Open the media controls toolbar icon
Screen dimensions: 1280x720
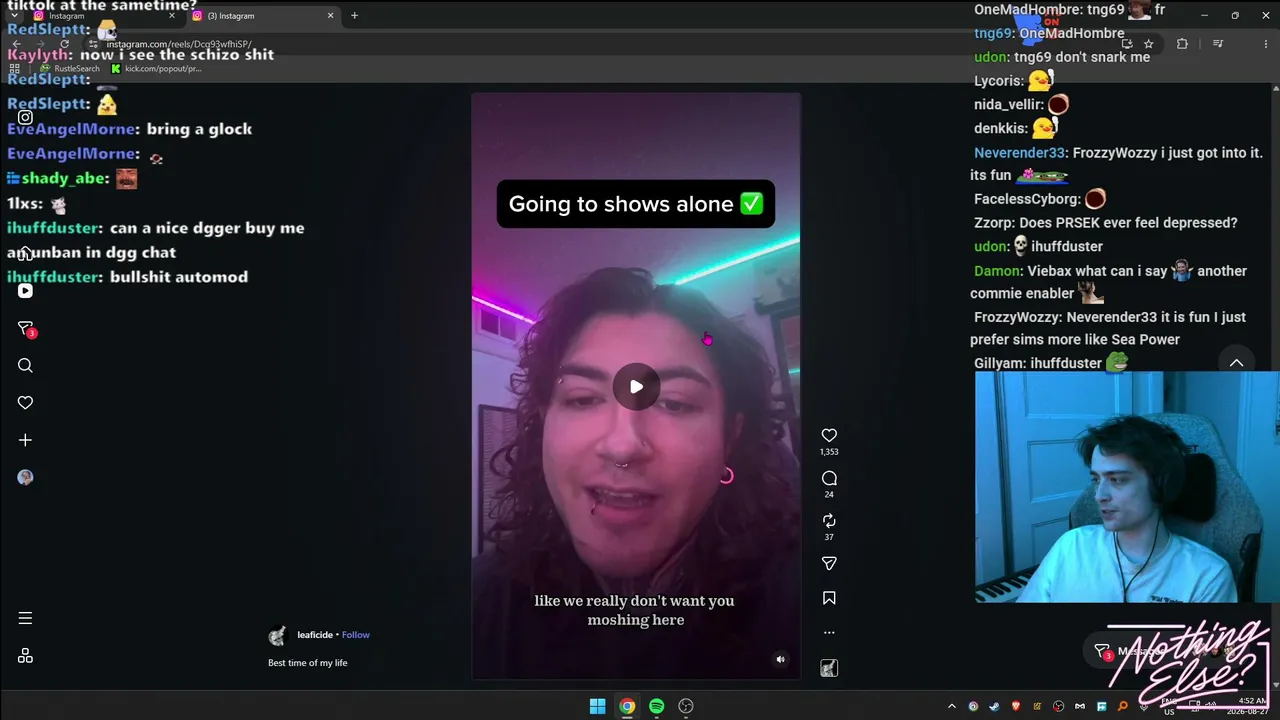coord(1217,44)
